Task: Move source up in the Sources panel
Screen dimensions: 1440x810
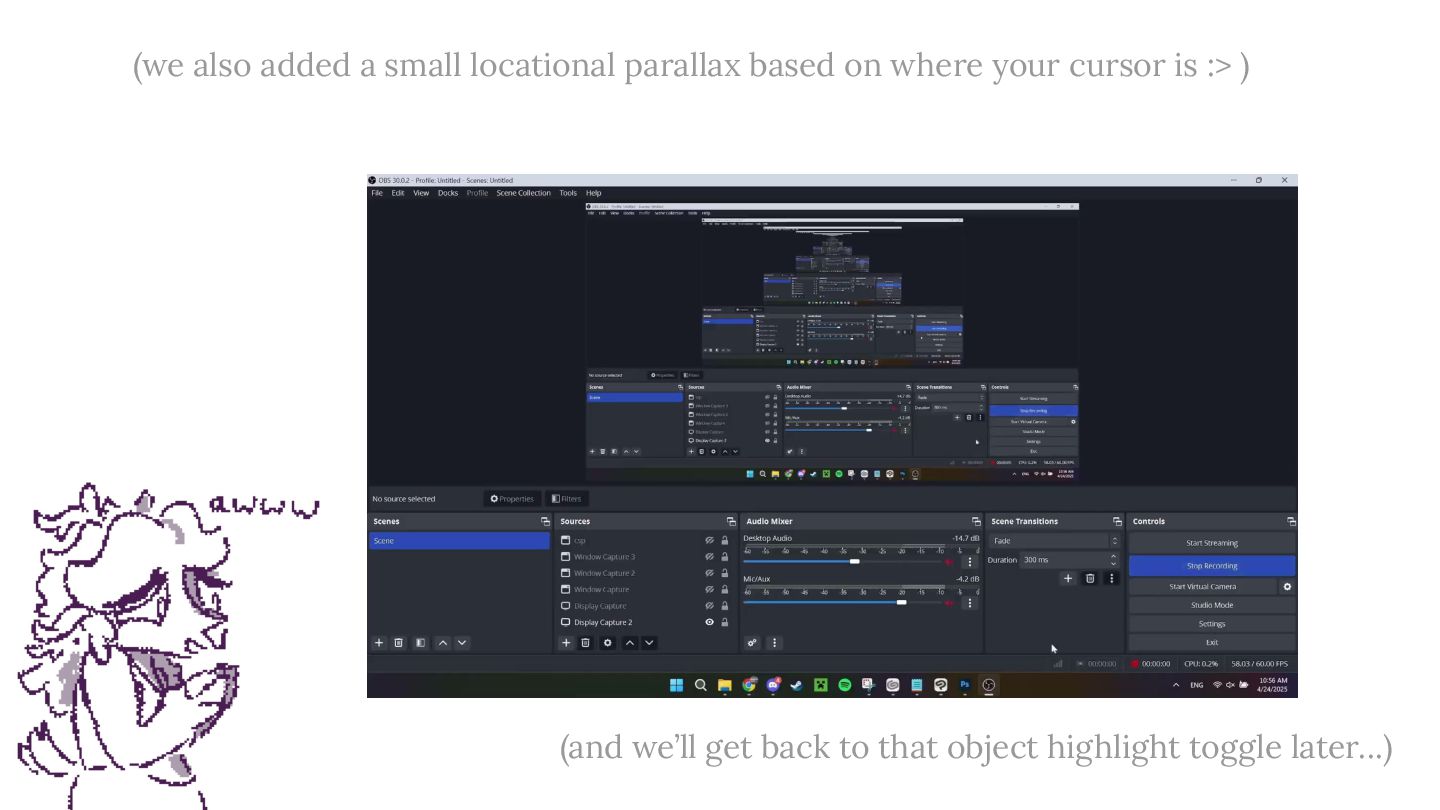Action: point(630,643)
